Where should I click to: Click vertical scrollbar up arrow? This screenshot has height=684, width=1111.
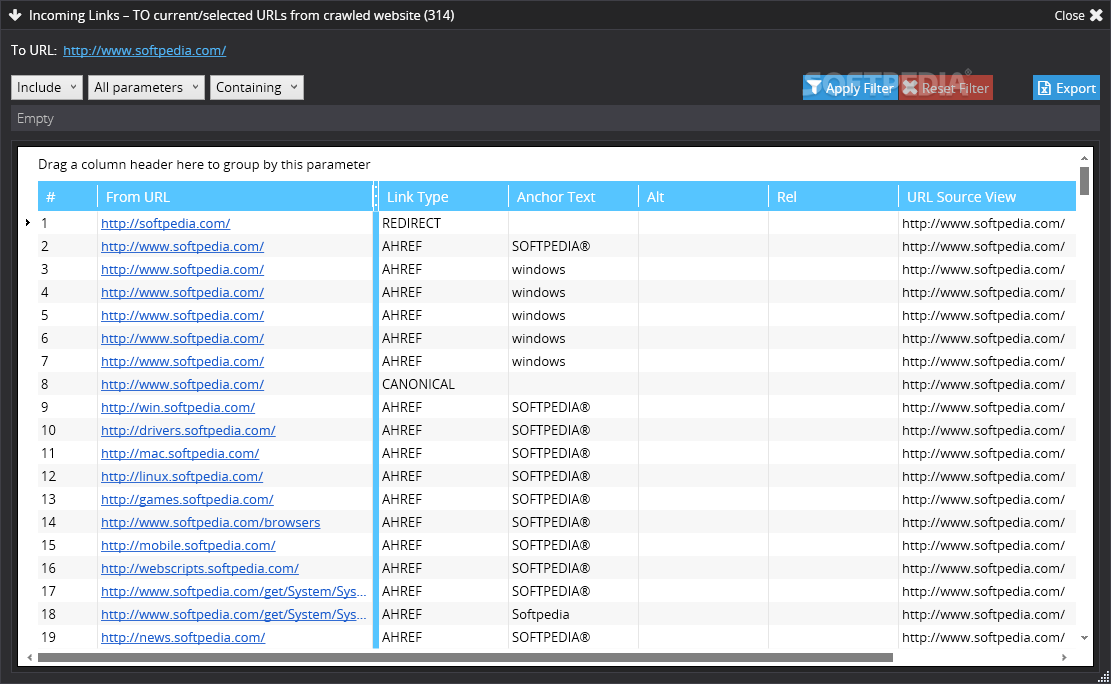(x=1084, y=158)
